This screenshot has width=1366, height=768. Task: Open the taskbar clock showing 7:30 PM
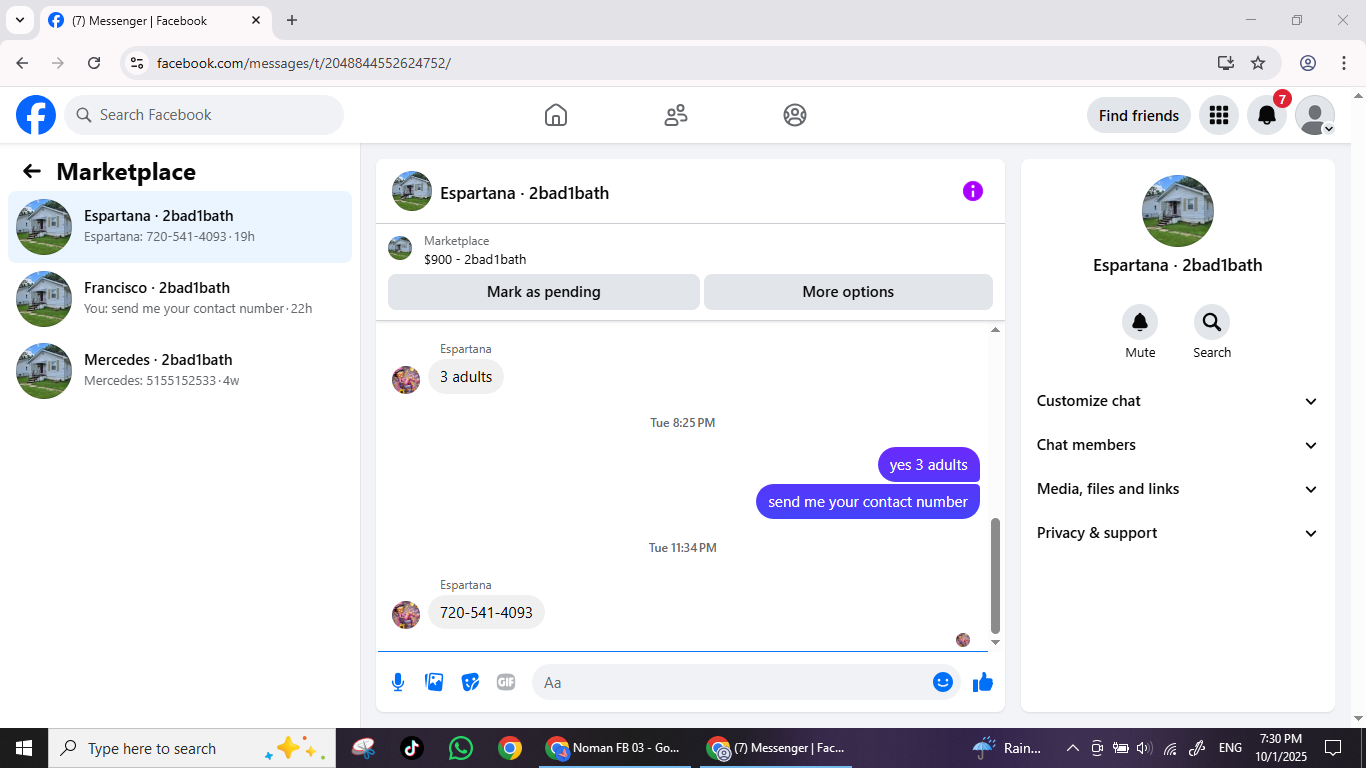click(x=1281, y=748)
